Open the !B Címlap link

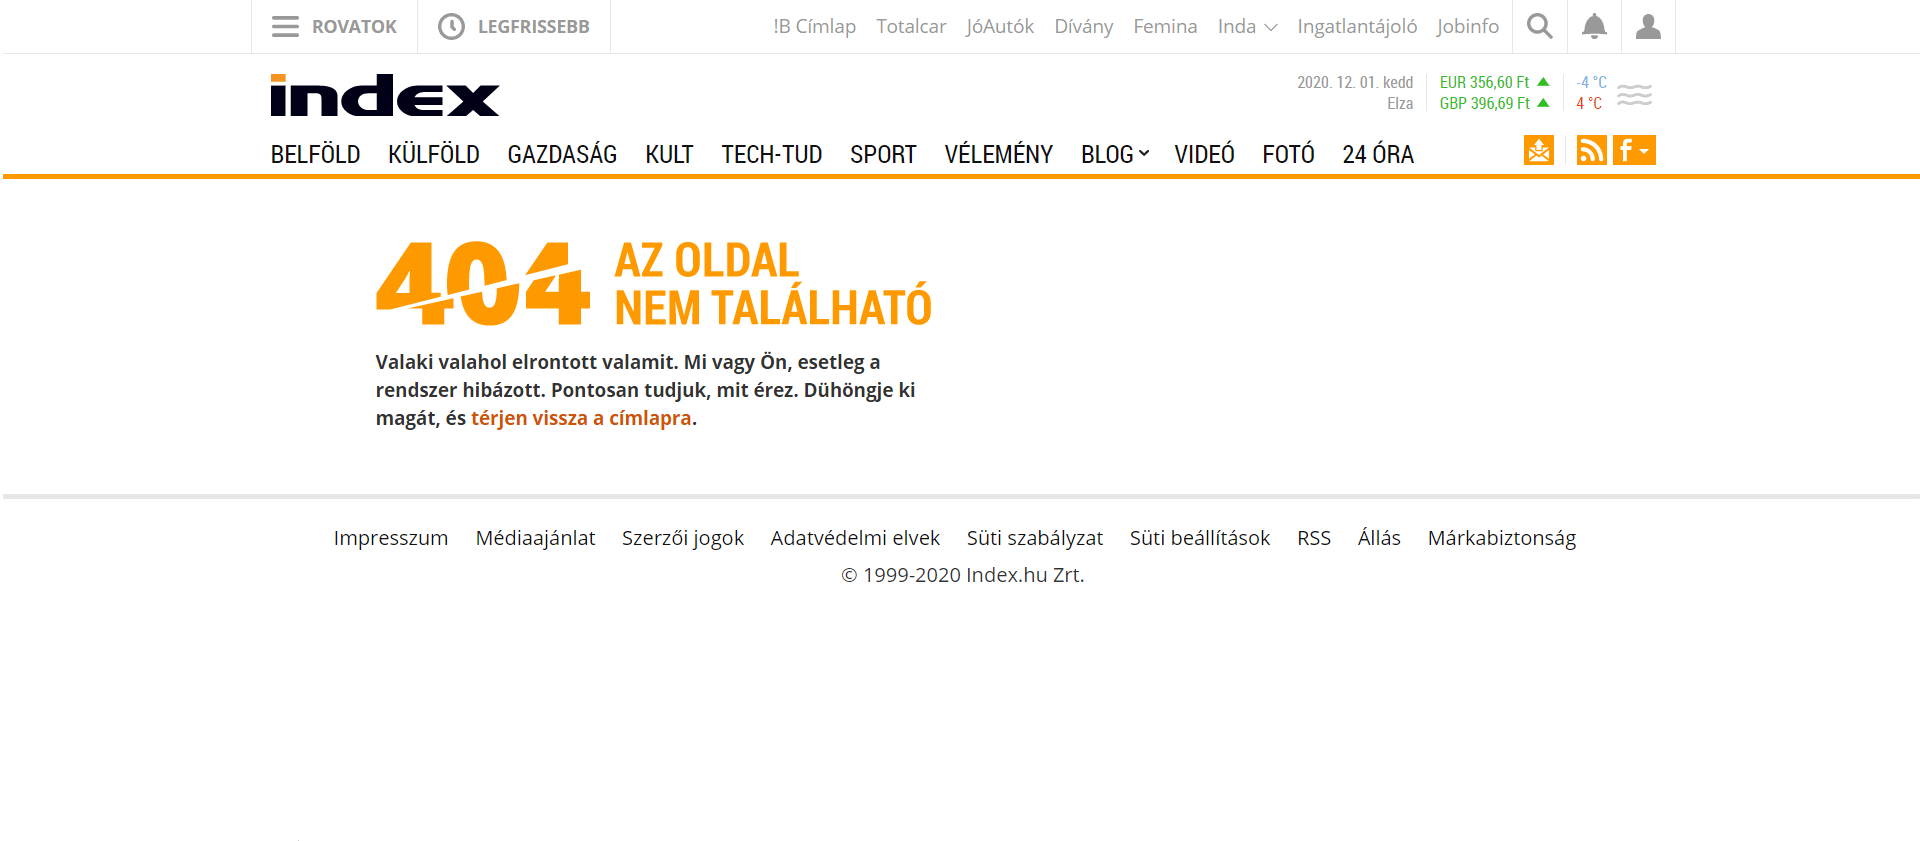[814, 27]
